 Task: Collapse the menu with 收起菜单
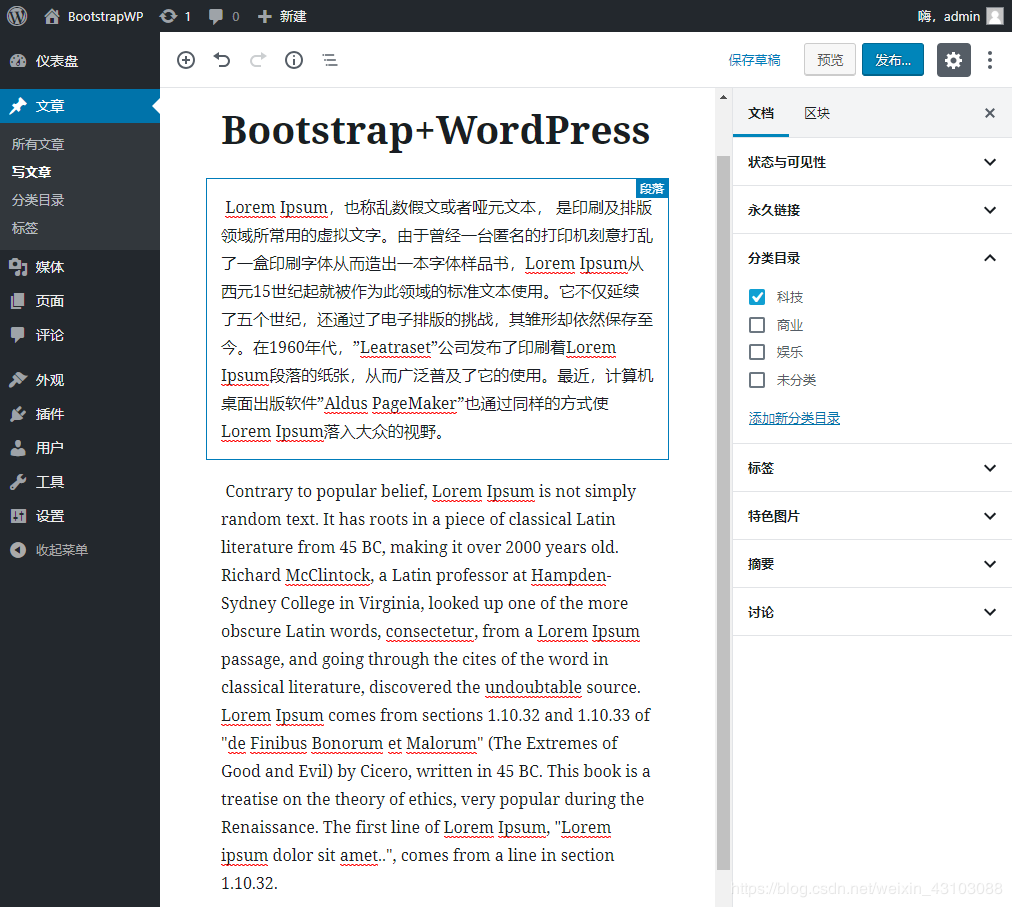pos(80,550)
